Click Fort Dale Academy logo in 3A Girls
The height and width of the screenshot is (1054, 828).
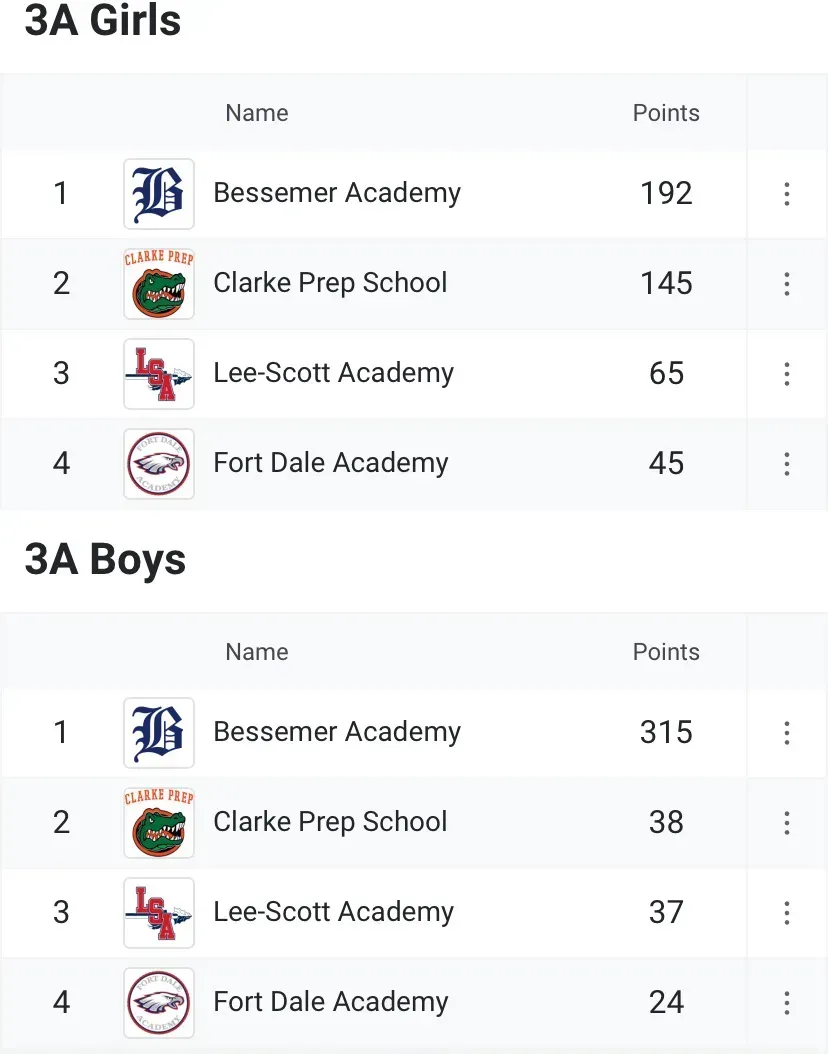[x=159, y=464]
